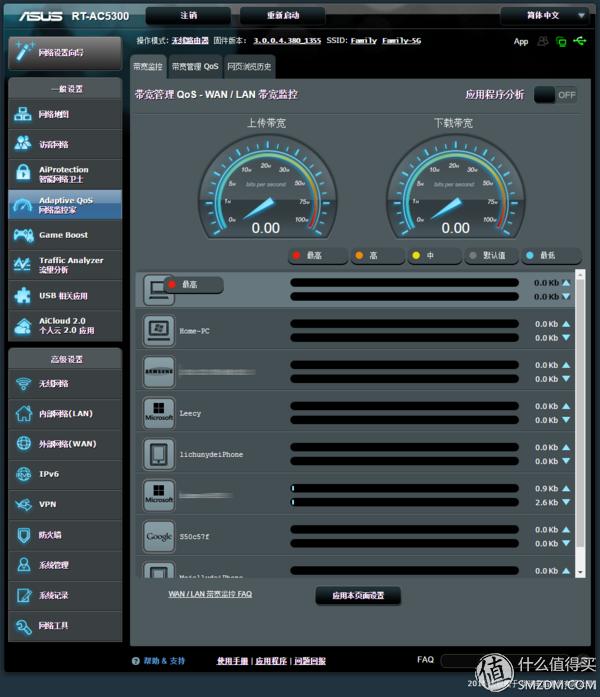
Task: Toggle the 应用程序分析 OFF switch
Action: click(556, 95)
